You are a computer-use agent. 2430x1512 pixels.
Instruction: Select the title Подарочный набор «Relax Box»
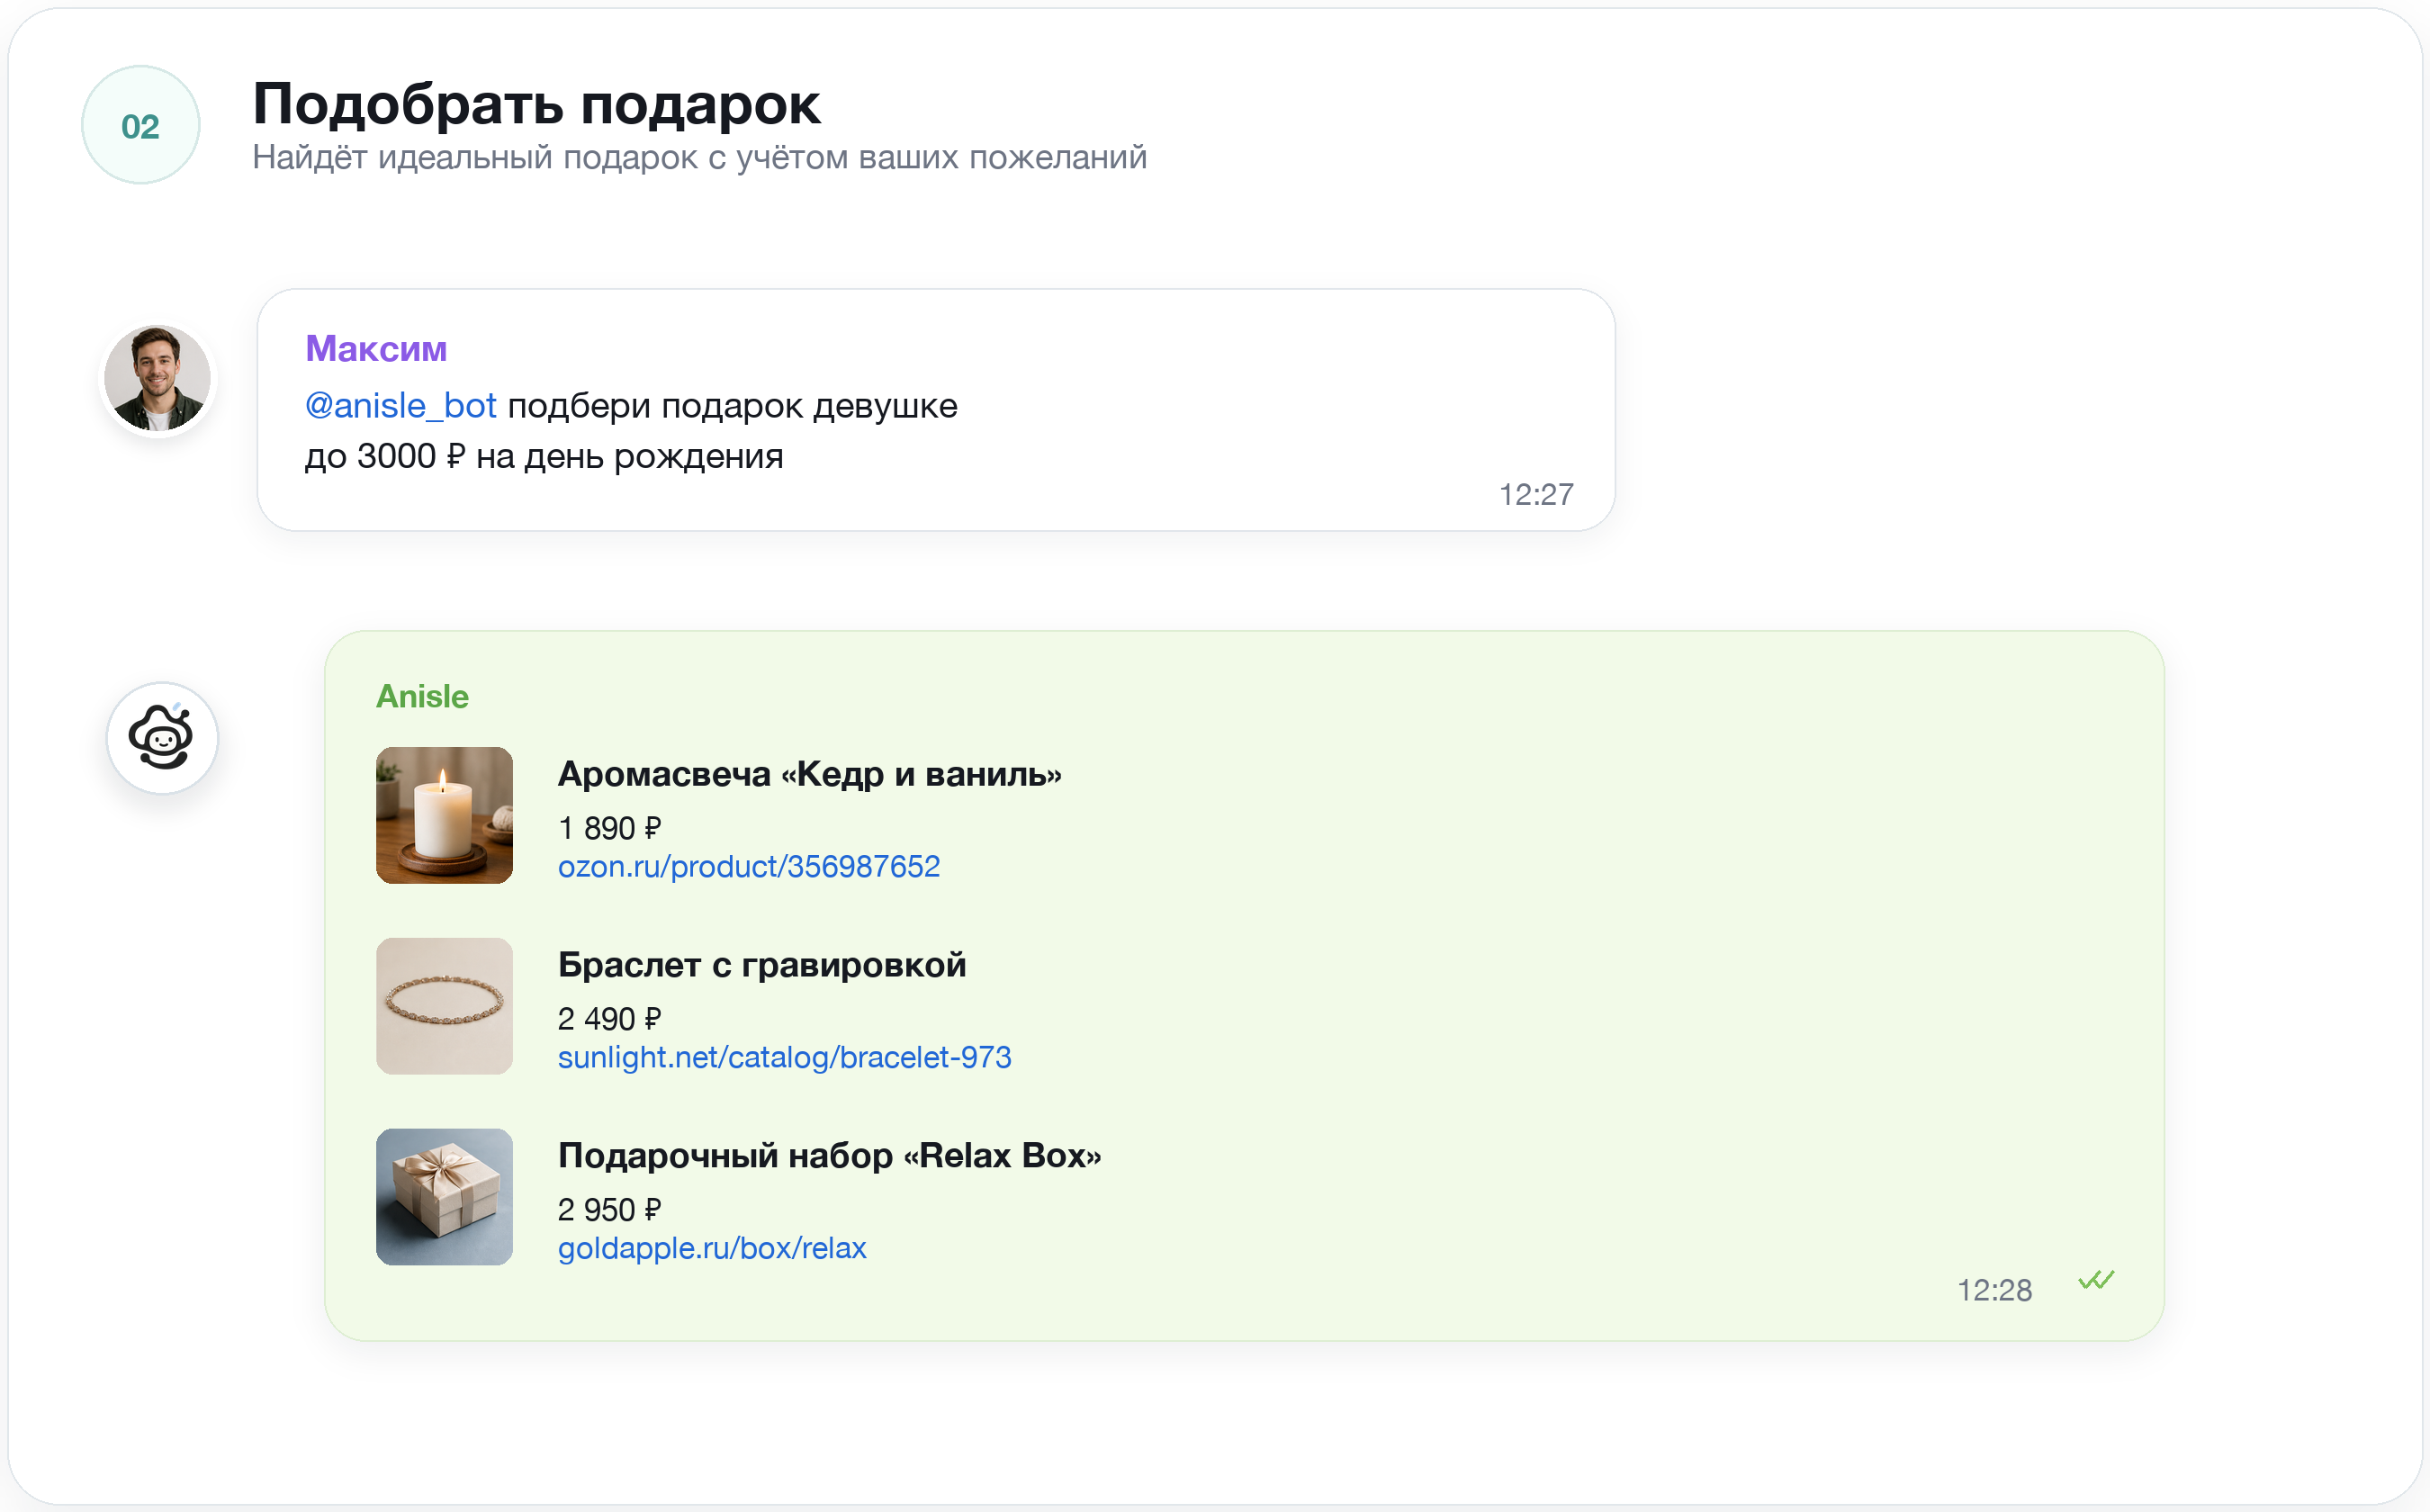(829, 1156)
